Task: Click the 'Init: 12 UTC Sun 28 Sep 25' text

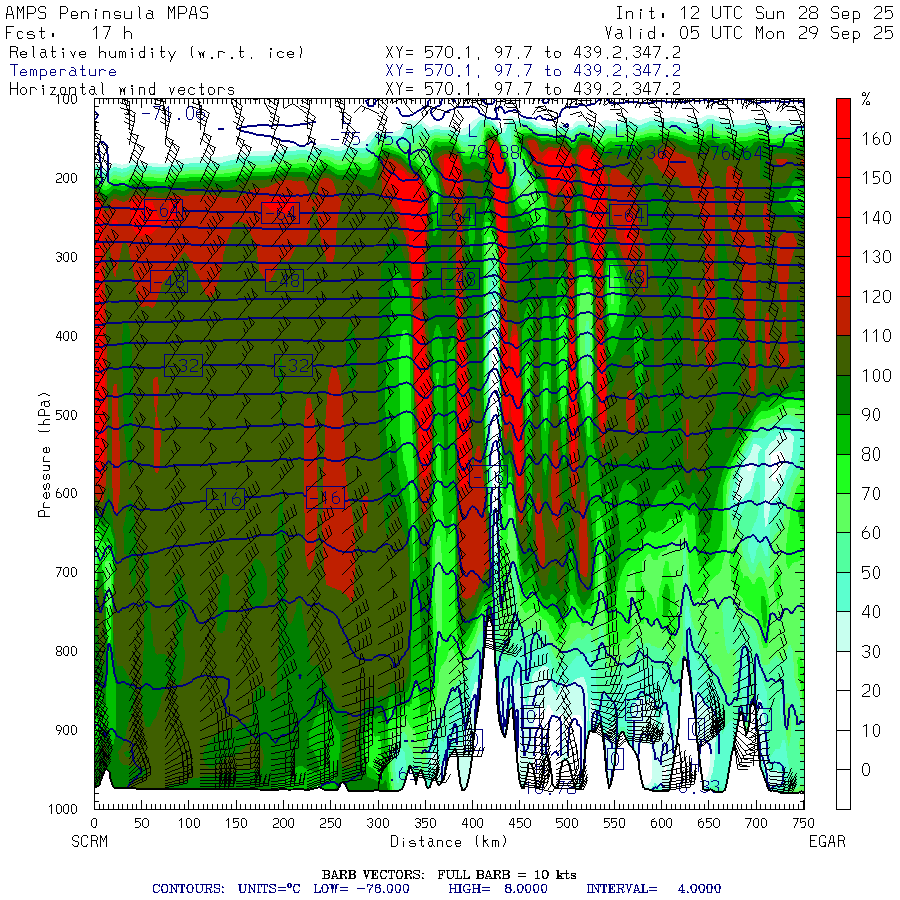Action: click(x=754, y=13)
